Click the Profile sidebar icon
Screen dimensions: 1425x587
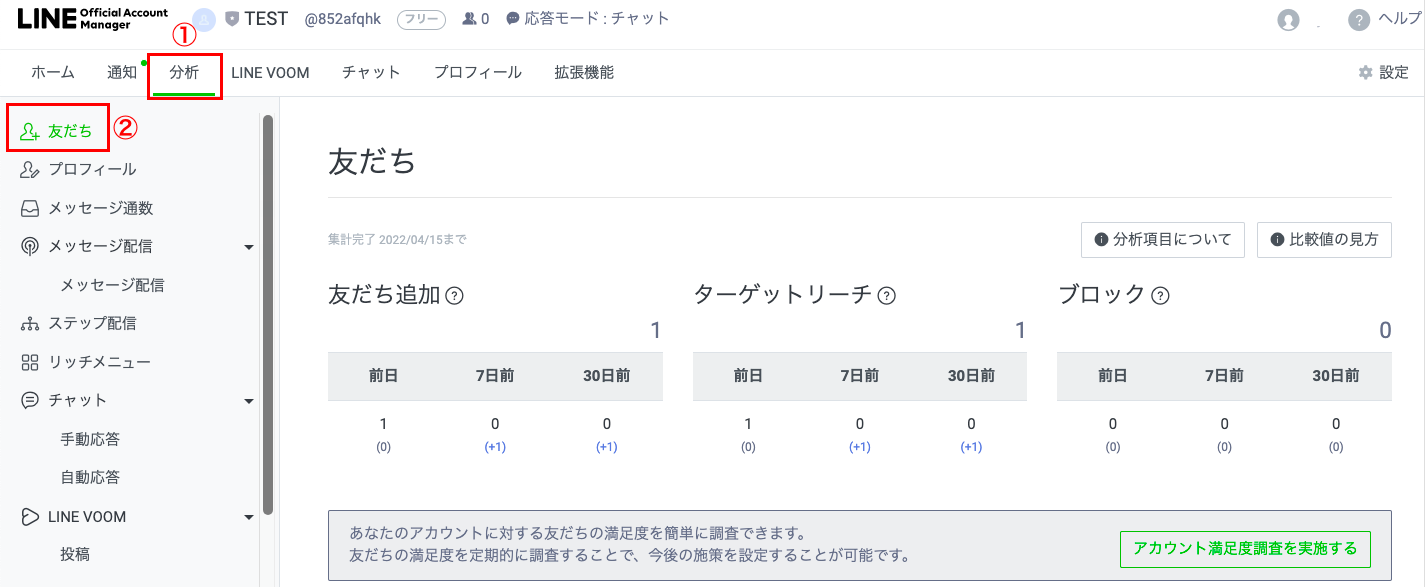pyautogui.click(x=30, y=170)
